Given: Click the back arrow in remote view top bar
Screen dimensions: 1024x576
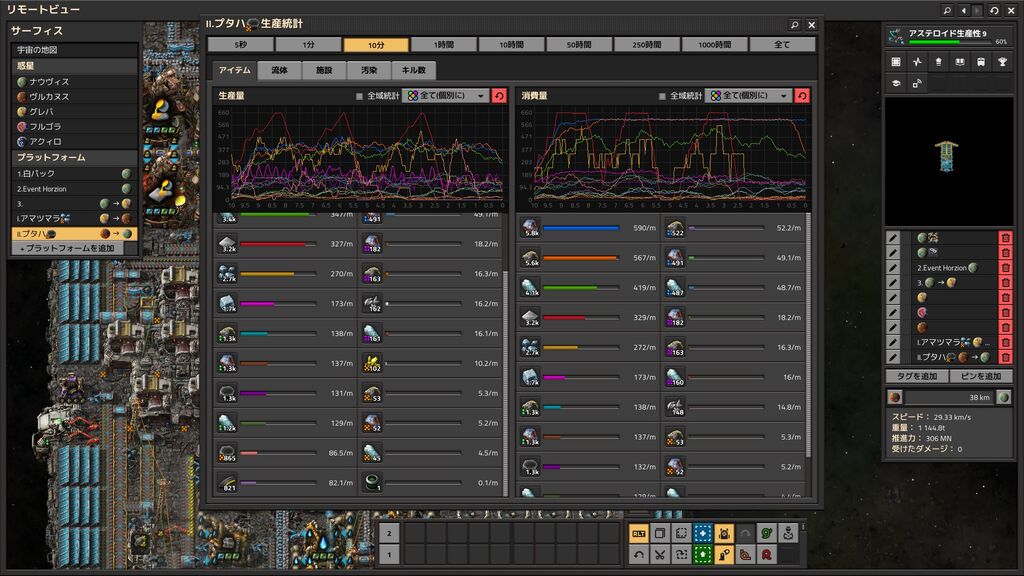Looking at the screenshot, I should point(963,10).
